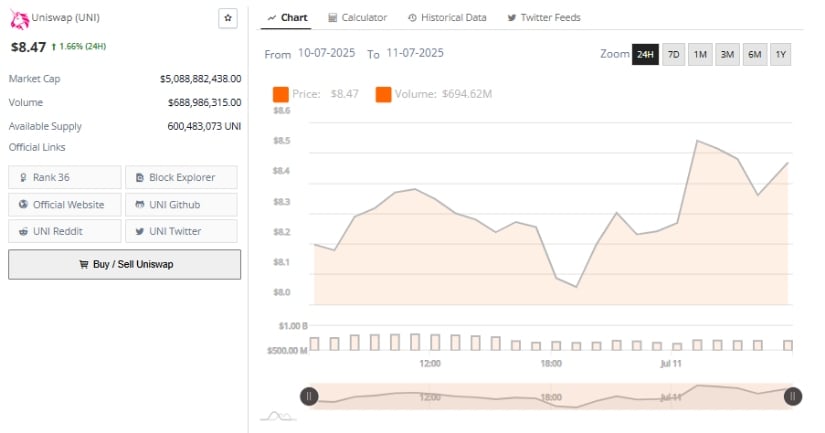Viewport: 825px width, 433px height.
Task: Click the Volume value $688,986,315.00
Action: coord(205,103)
